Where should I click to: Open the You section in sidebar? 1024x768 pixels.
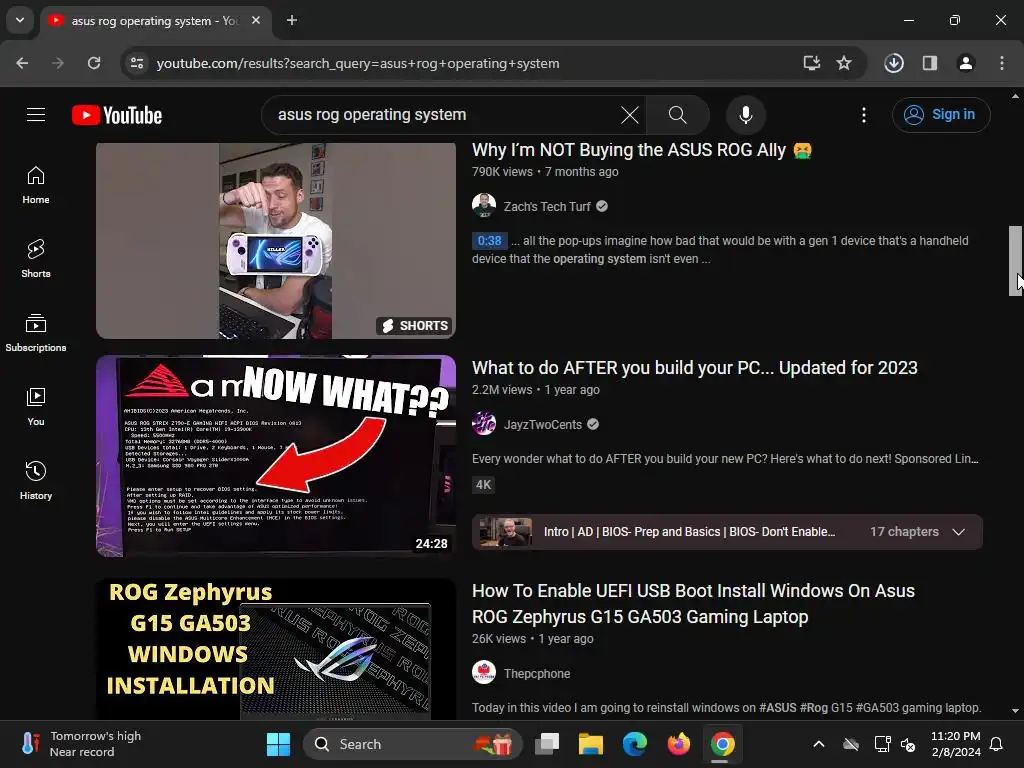(36, 407)
